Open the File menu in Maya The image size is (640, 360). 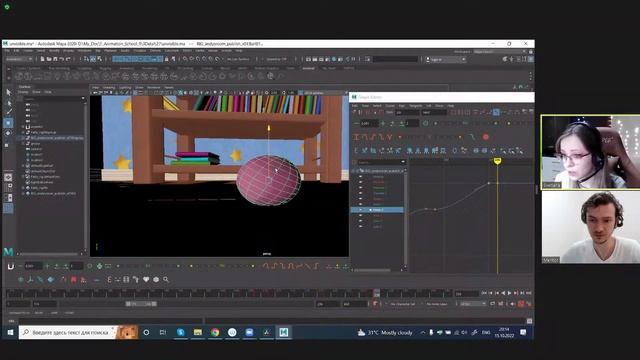coord(7,51)
